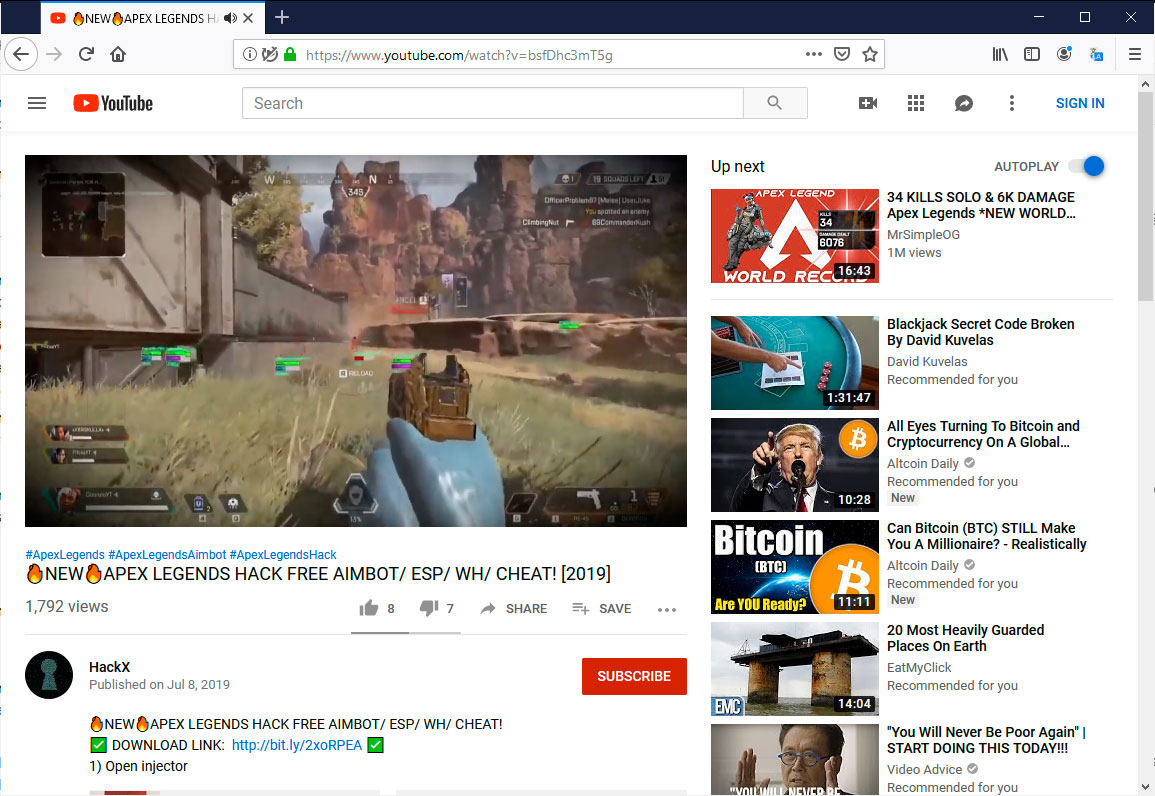Toggle the AUTOPLAY switch off
This screenshot has height=796, width=1155.
tap(1087, 166)
